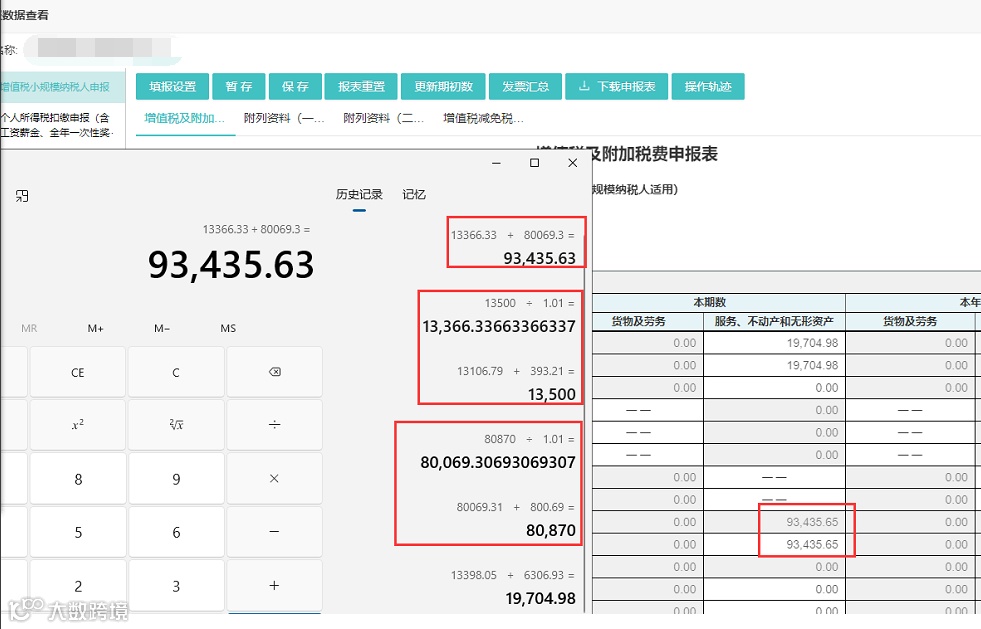Click the 本期数 table header

(x=709, y=302)
